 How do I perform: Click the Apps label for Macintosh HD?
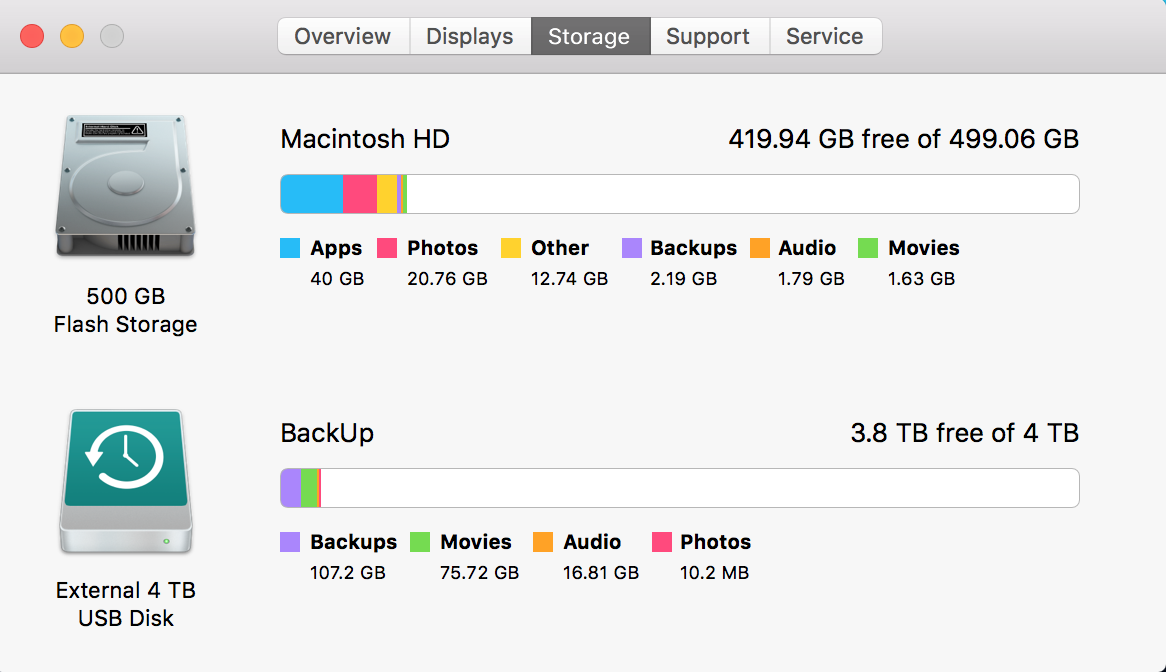336,248
